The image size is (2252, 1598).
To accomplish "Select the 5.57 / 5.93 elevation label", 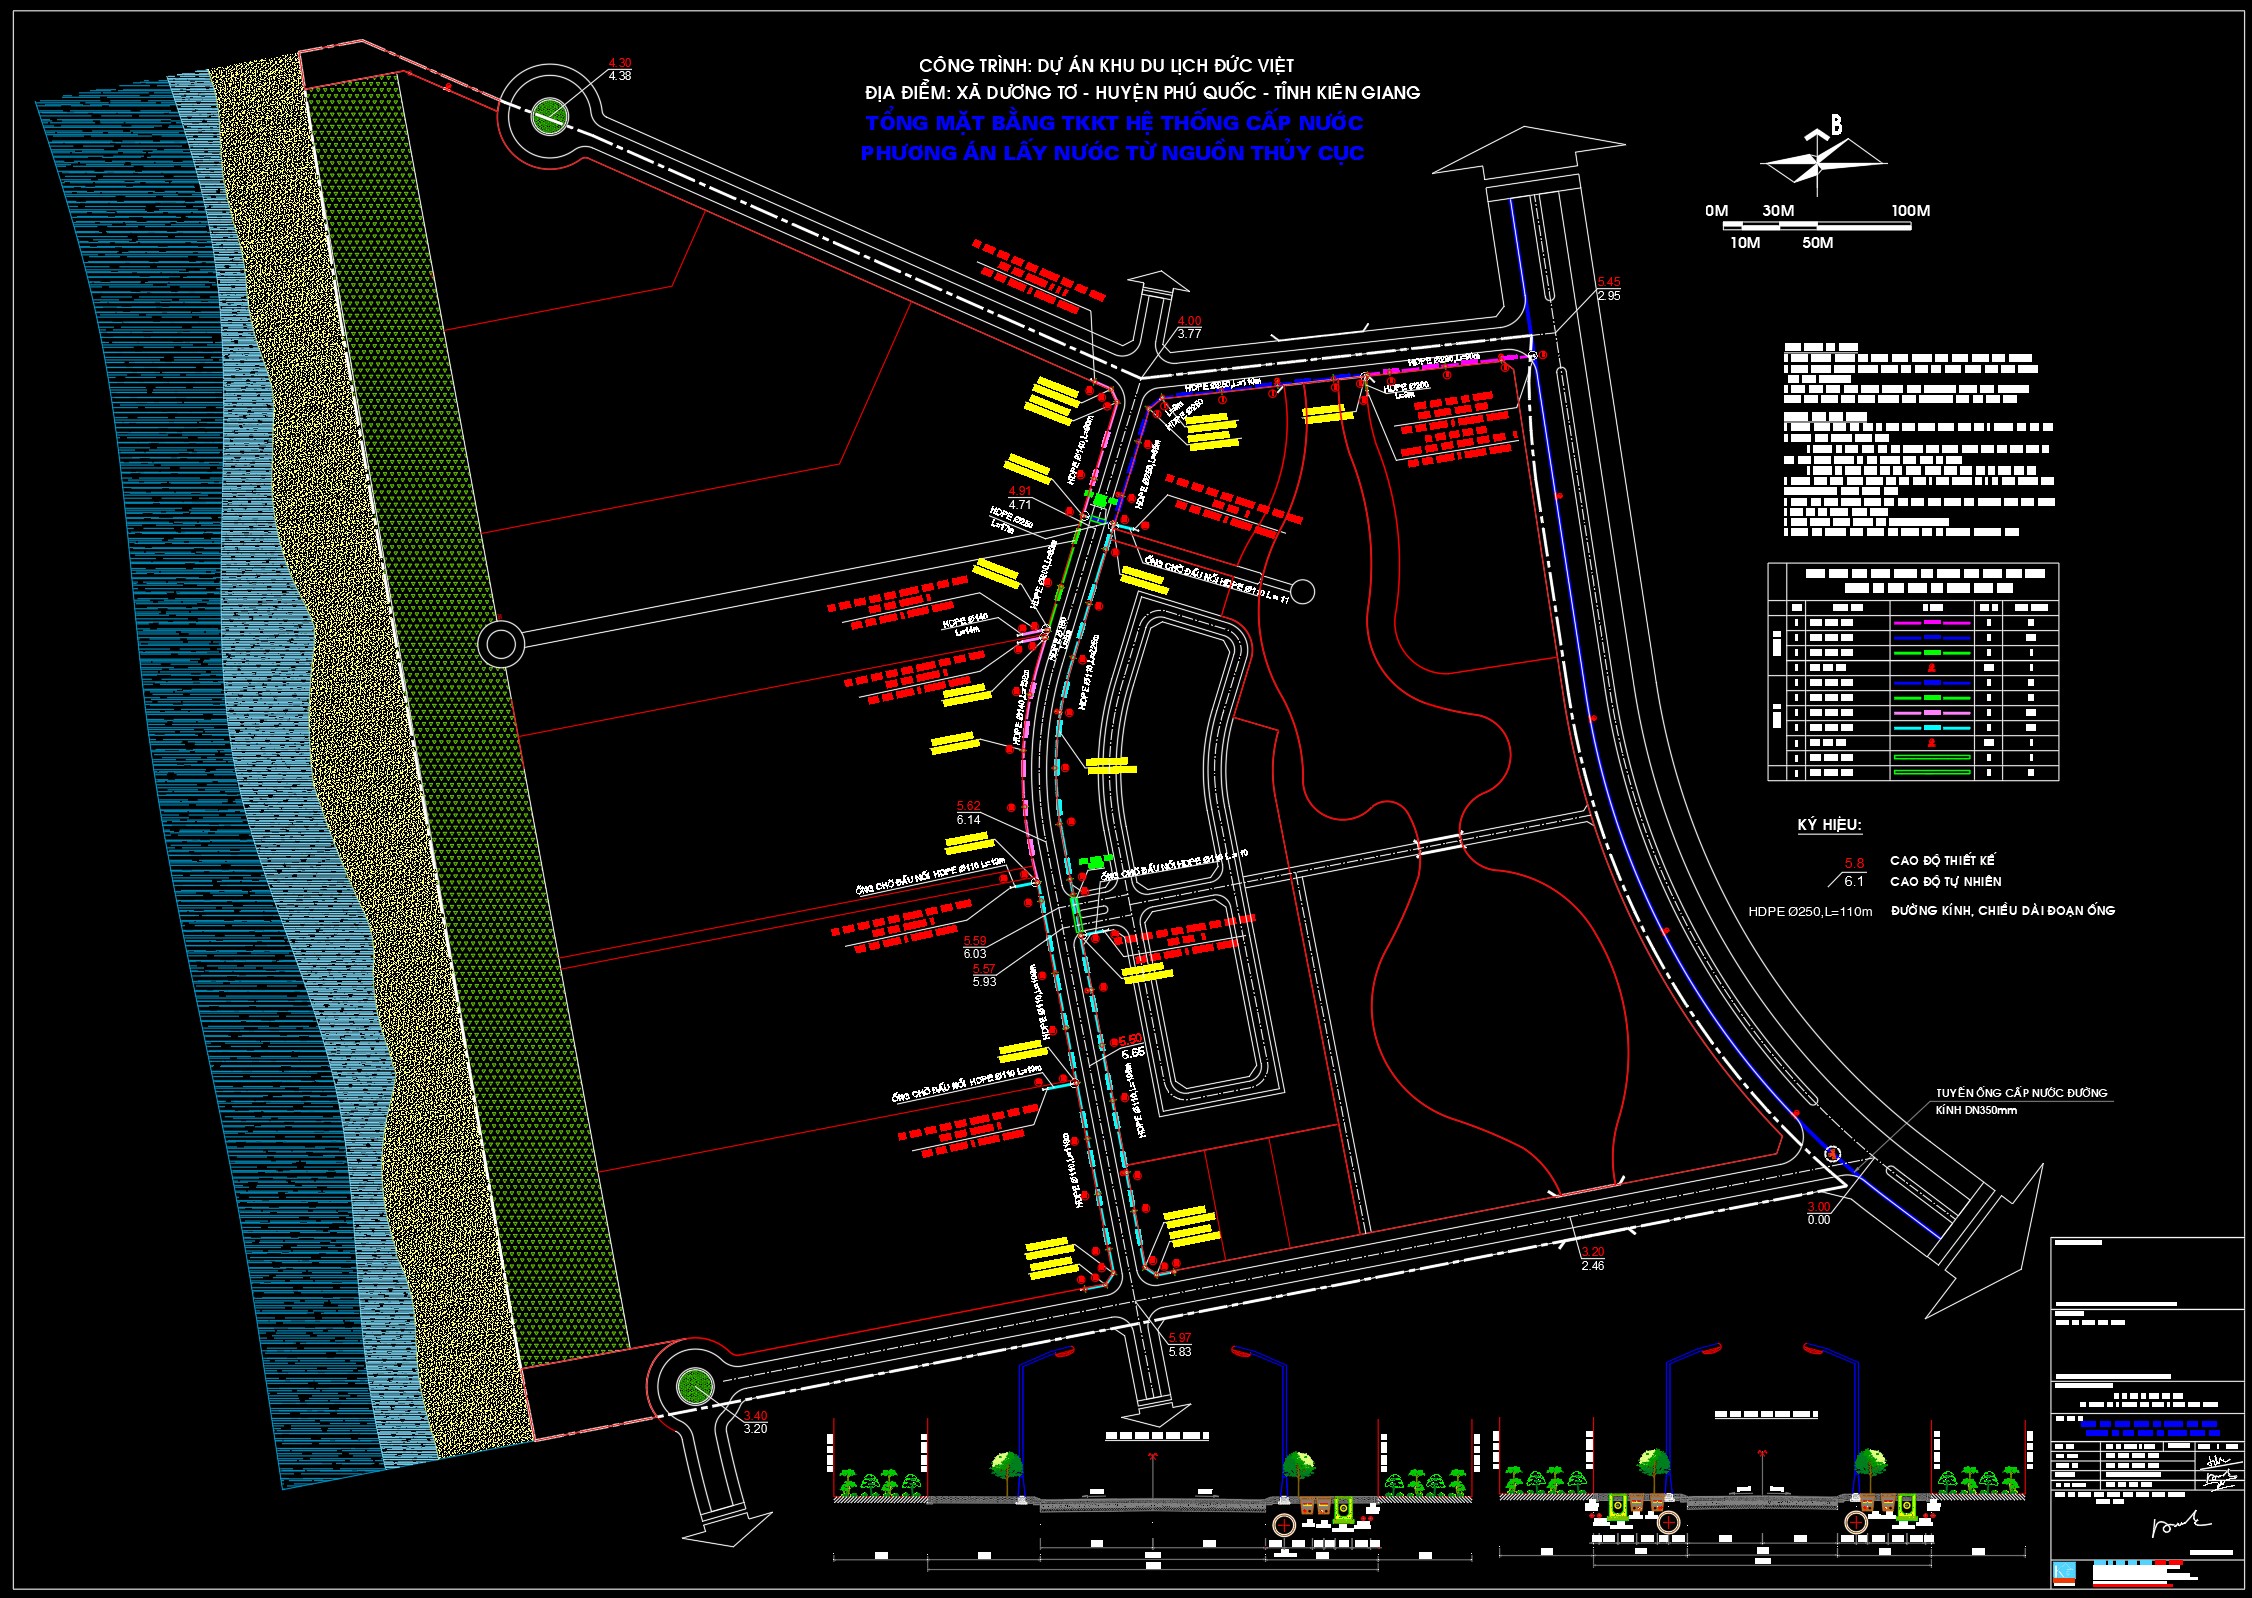I will 984,975.
